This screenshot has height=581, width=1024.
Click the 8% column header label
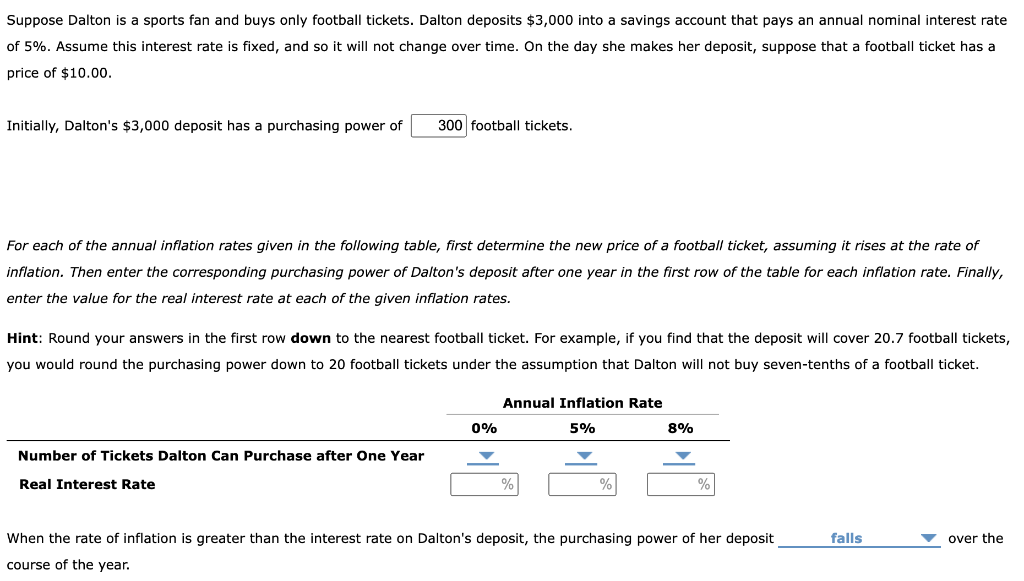coord(681,428)
